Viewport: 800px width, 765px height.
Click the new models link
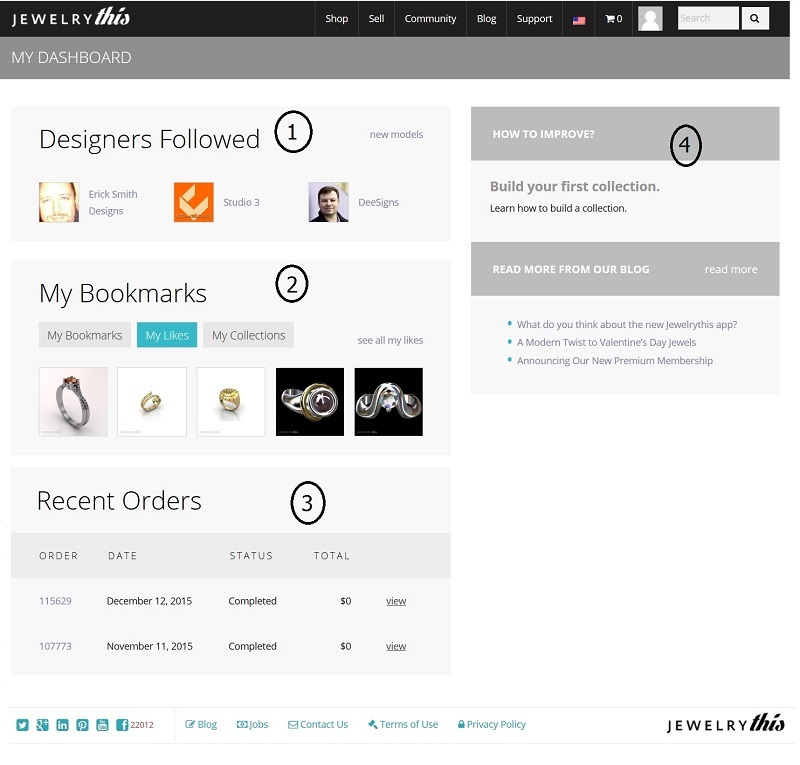[x=396, y=134]
